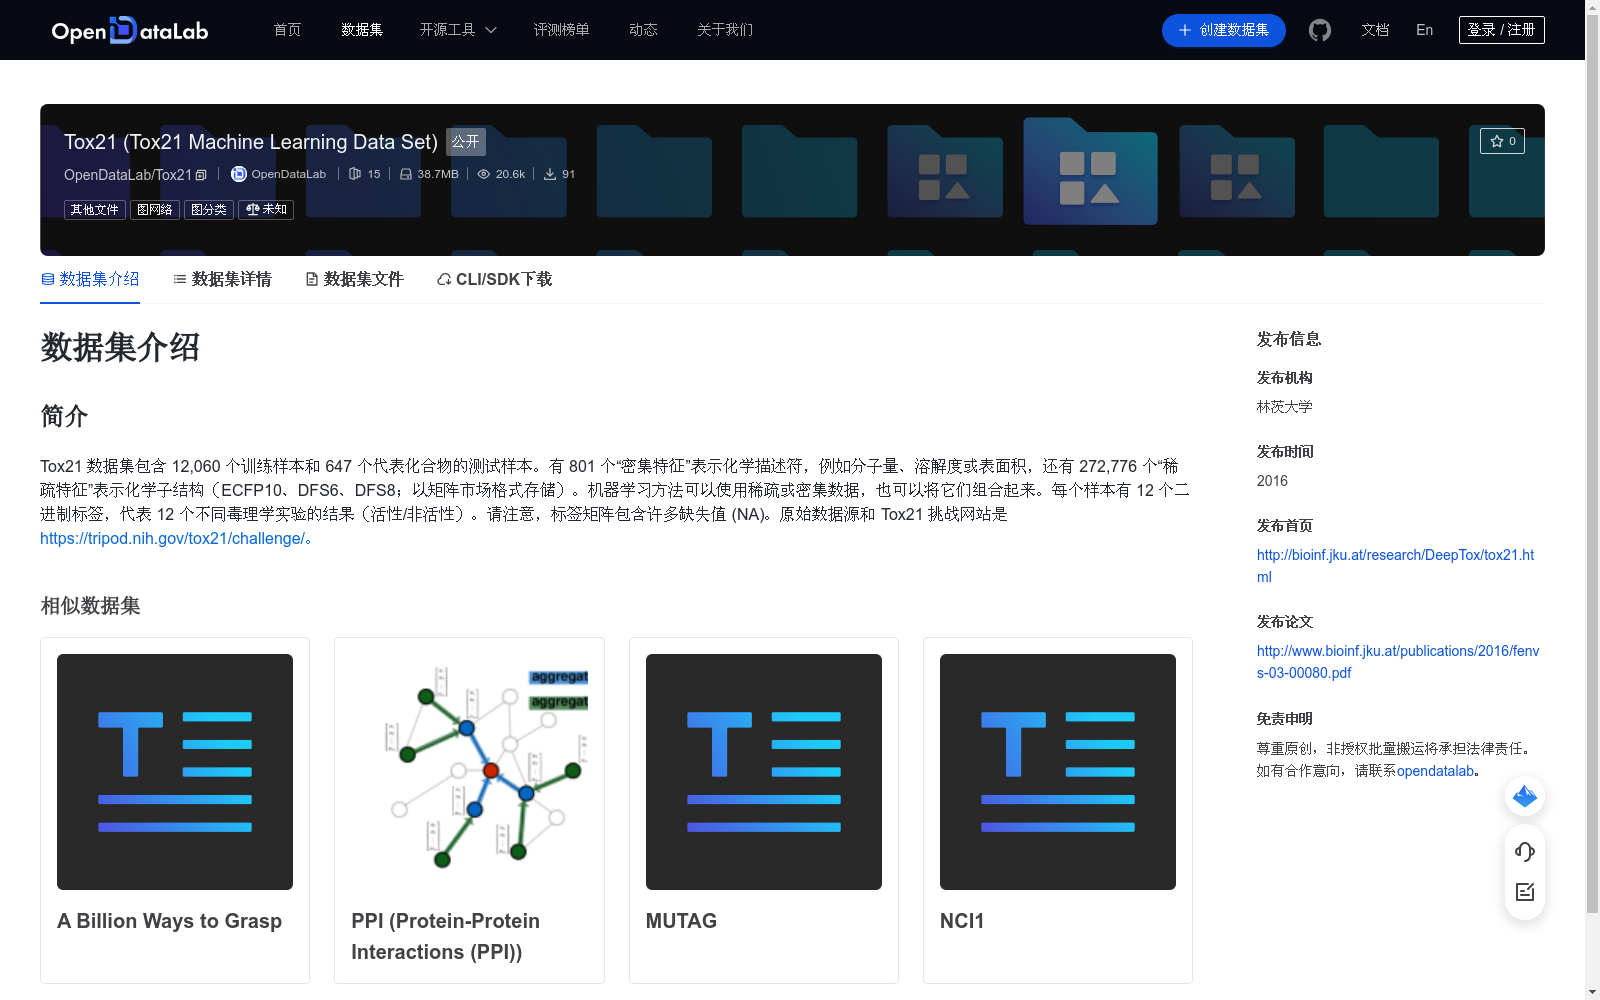Screen dimensions: 1600x1000
Task: Open 关于我们 navigation item
Action: tap(725, 30)
